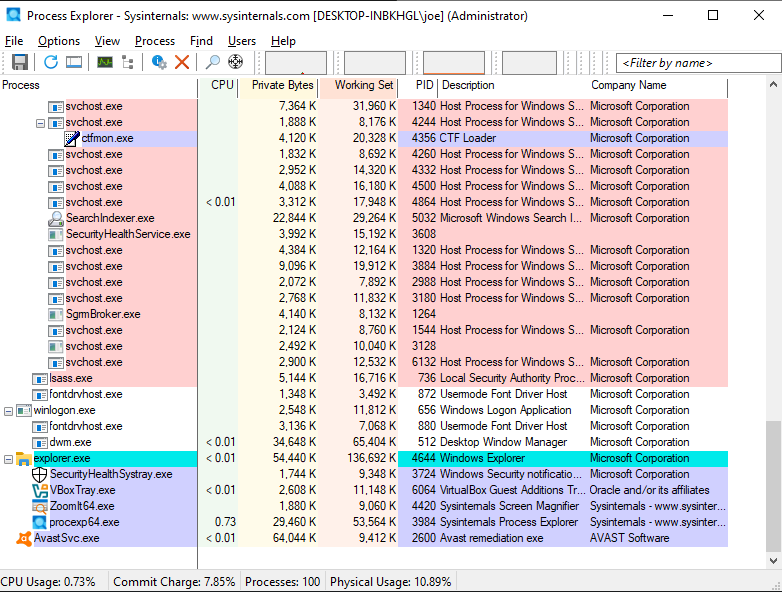Select the AvastSvc.exe process row

[x=364, y=538]
